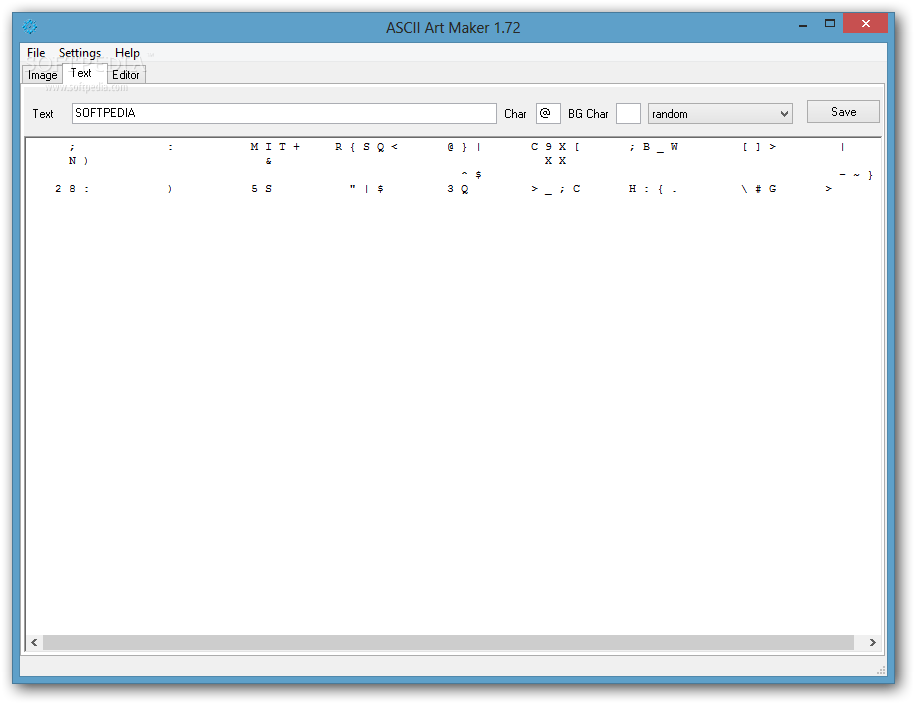Screen dimensions: 915x704
Task: Click the horizontal scrollbar thumb
Action: point(448,642)
